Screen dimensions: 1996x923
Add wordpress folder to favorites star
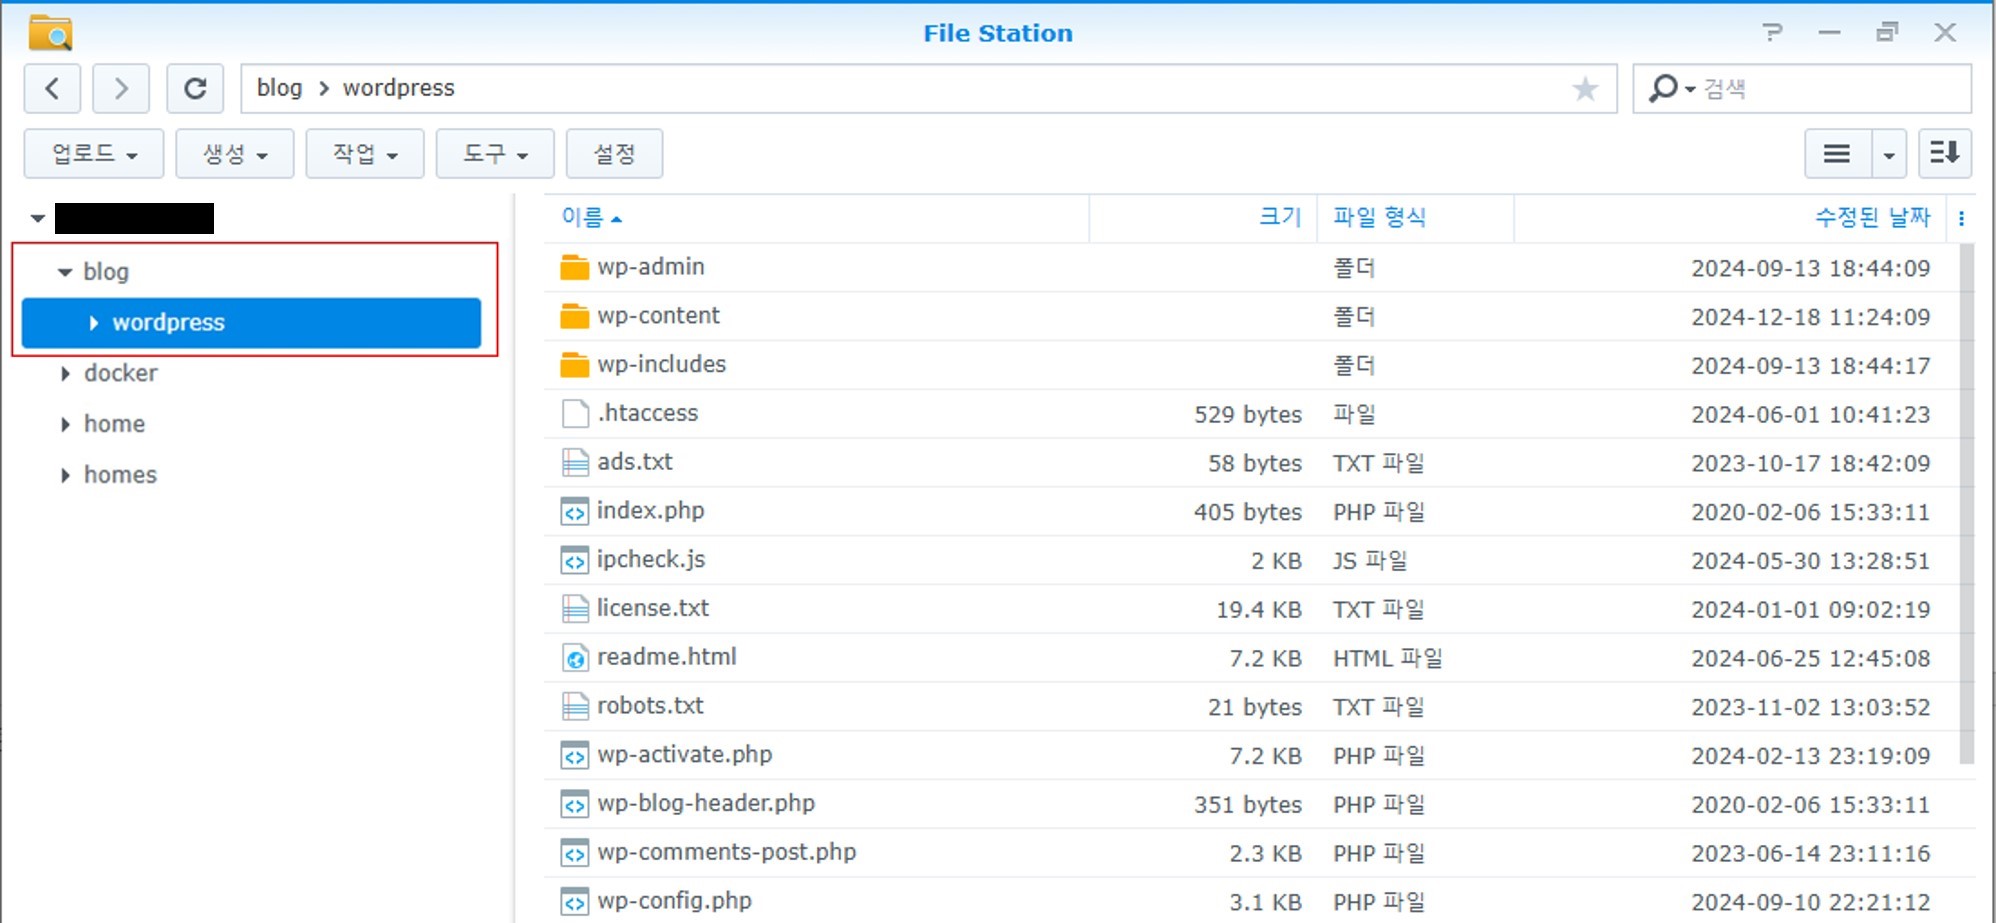1585,89
